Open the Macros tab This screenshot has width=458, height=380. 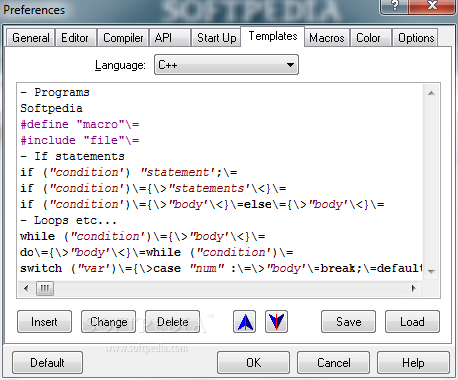click(327, 38)
